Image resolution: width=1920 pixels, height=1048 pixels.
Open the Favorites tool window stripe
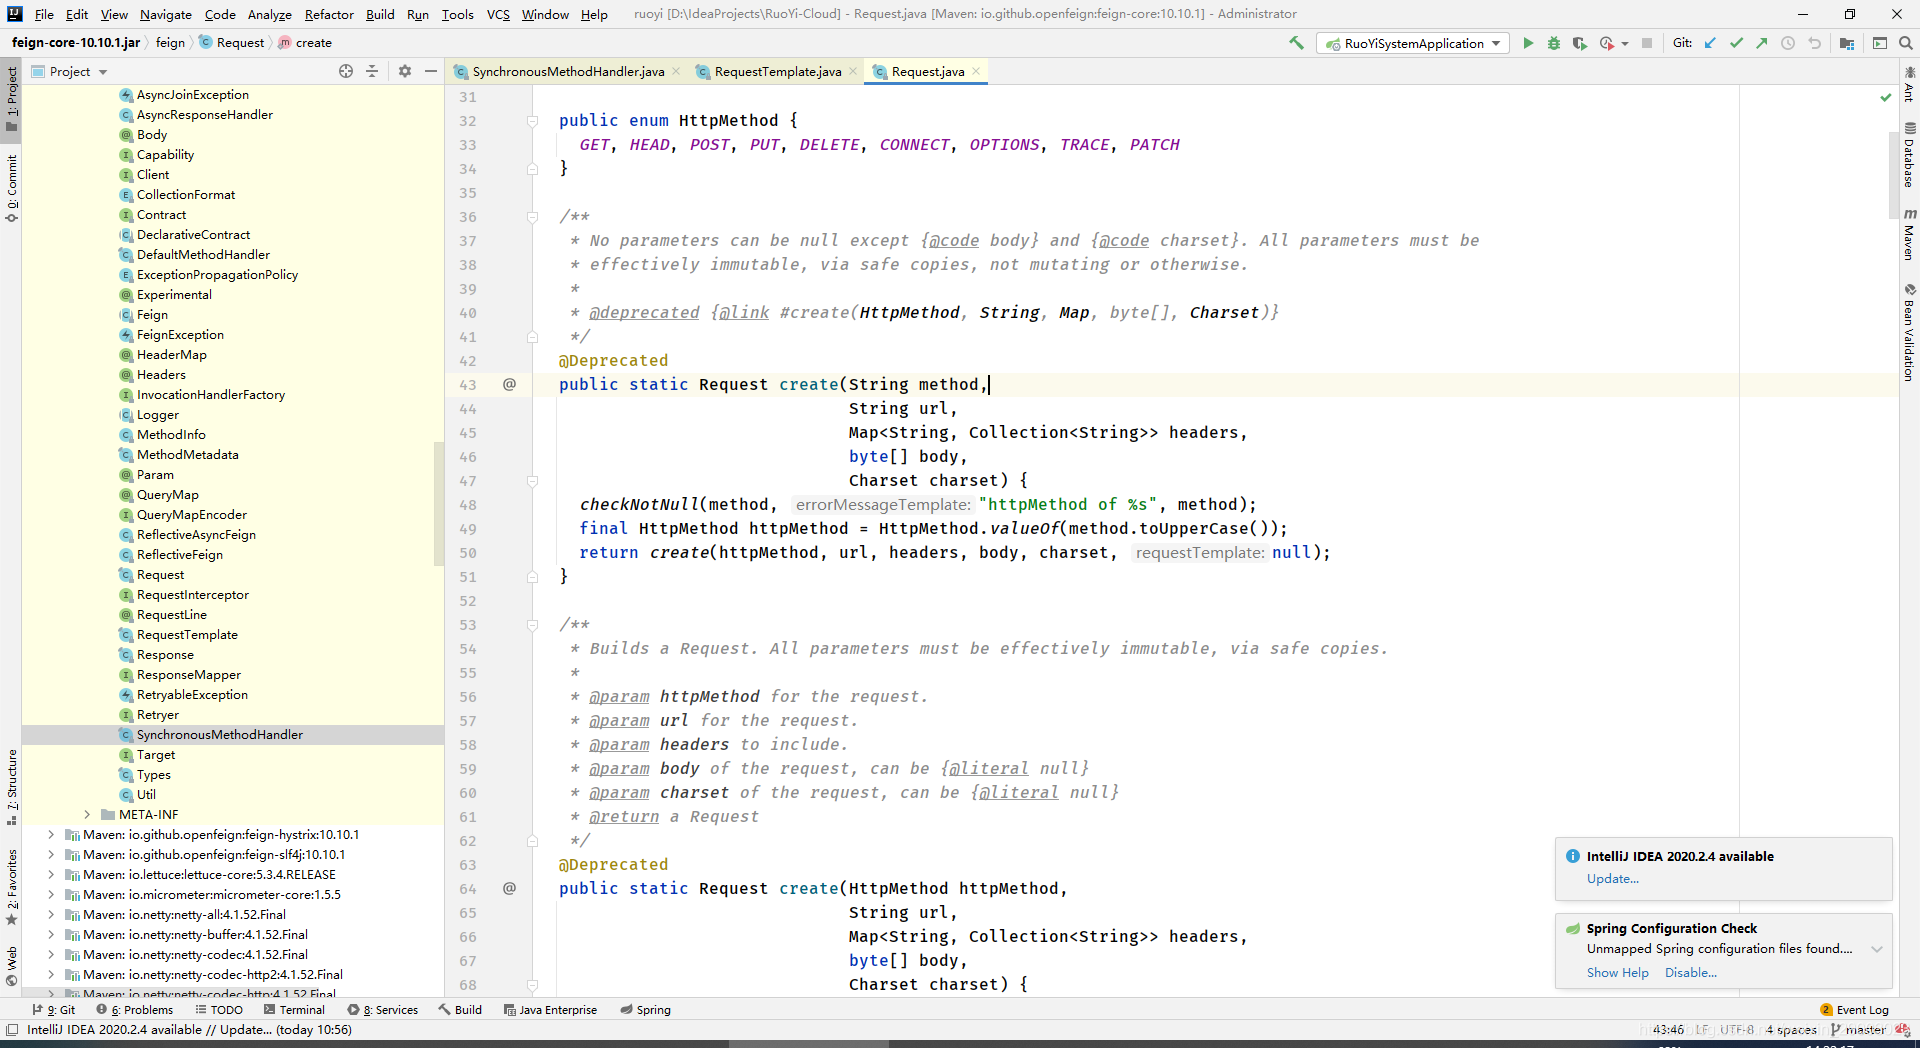click(11, 887)
